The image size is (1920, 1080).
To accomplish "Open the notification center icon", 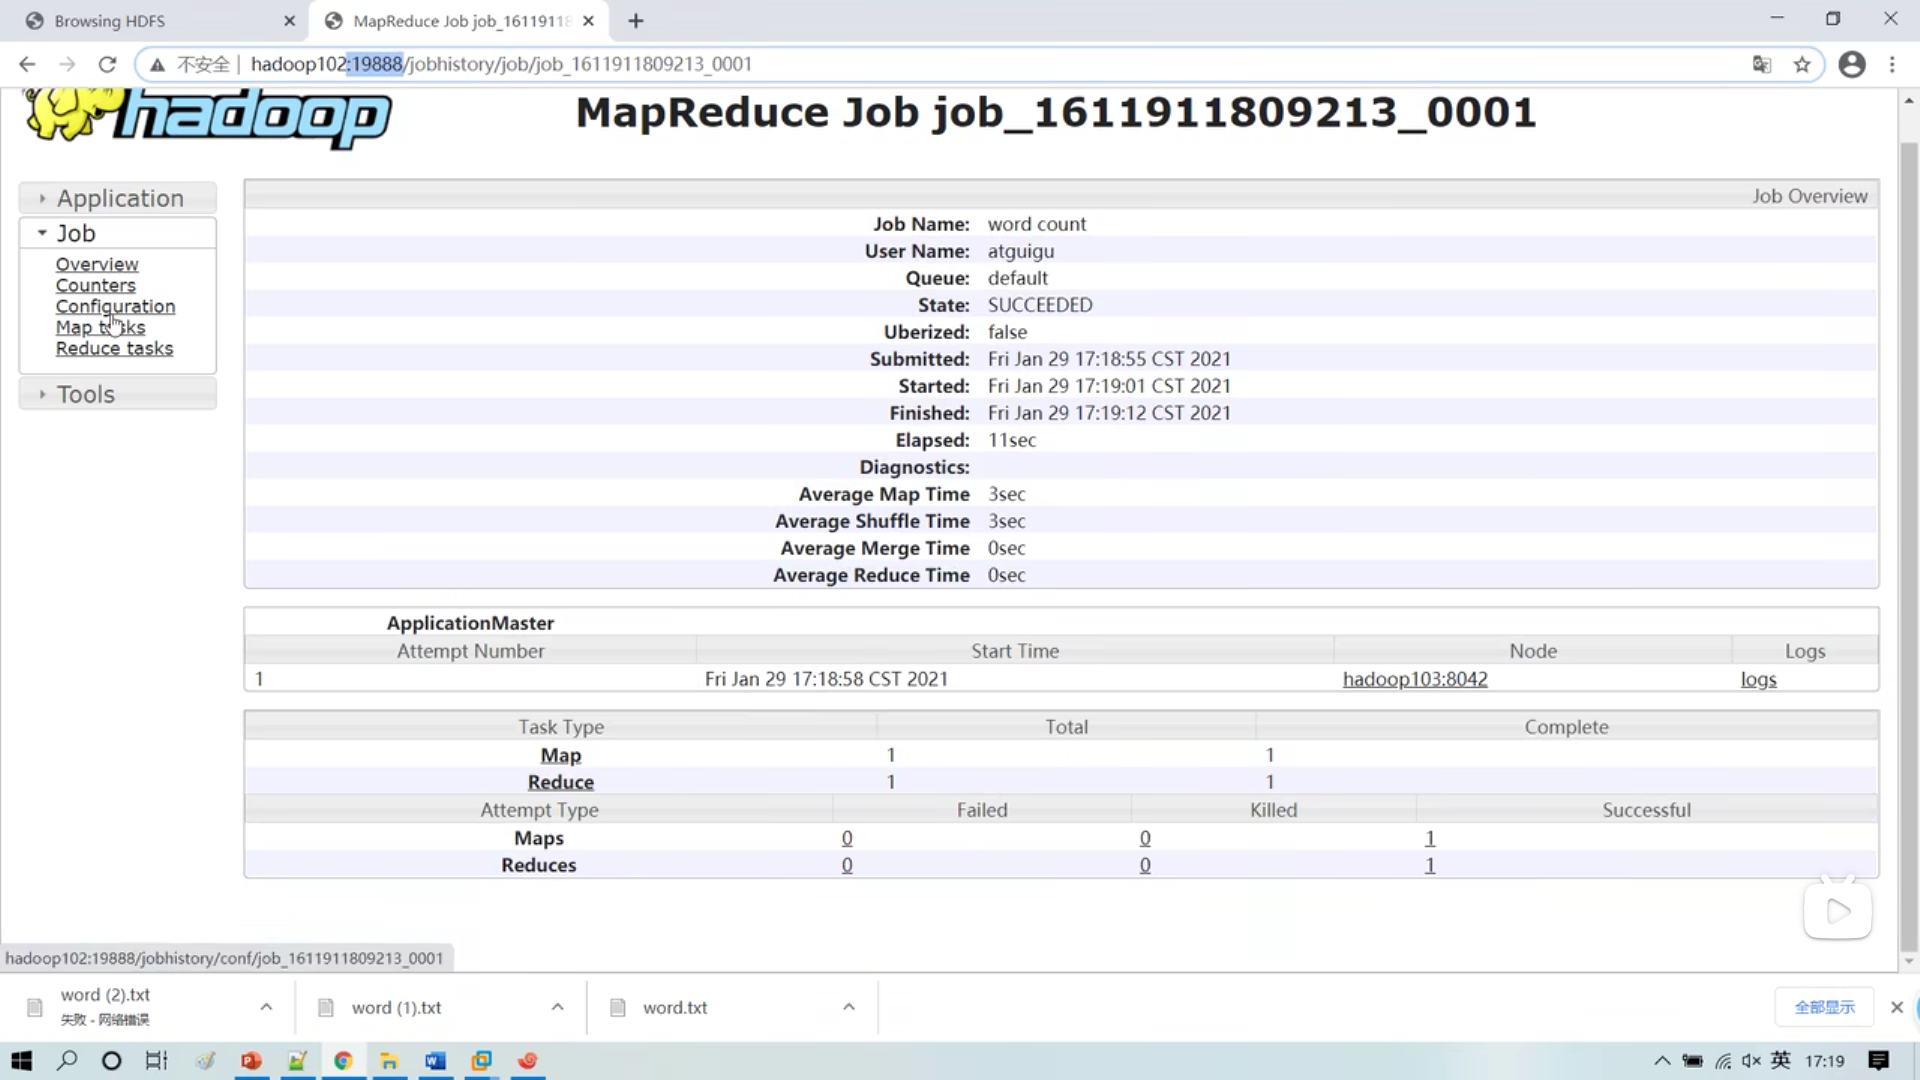I will (1879, 1061).
